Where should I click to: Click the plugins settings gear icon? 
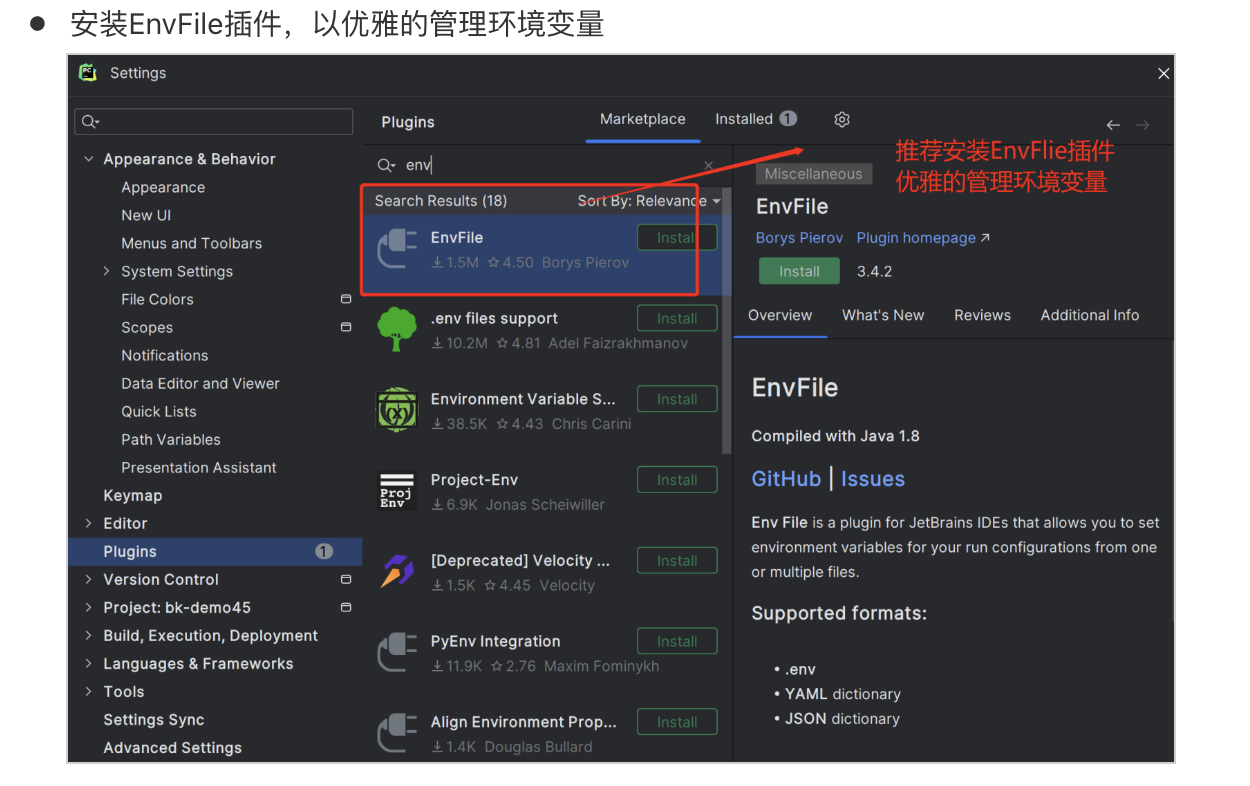842,120
